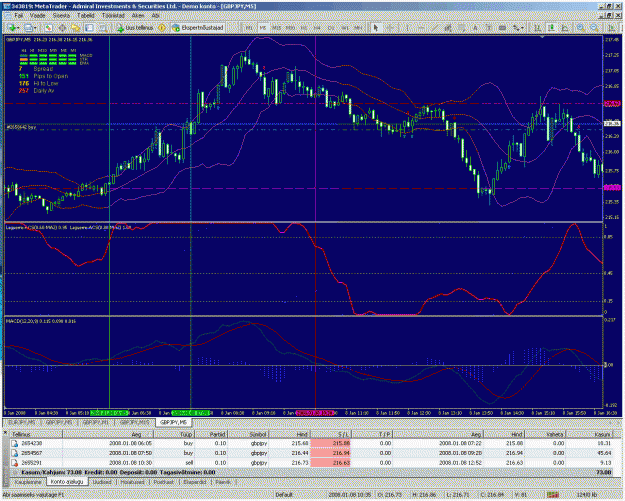
Task: Toggle the 'Ekspertnõustajad' button
Action: [197, 28]
